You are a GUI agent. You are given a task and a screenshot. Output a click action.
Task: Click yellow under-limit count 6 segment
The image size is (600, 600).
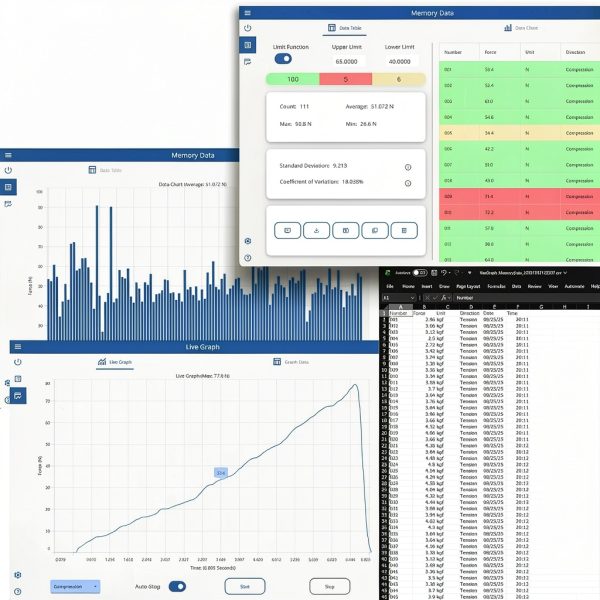[x=399, y=79]
